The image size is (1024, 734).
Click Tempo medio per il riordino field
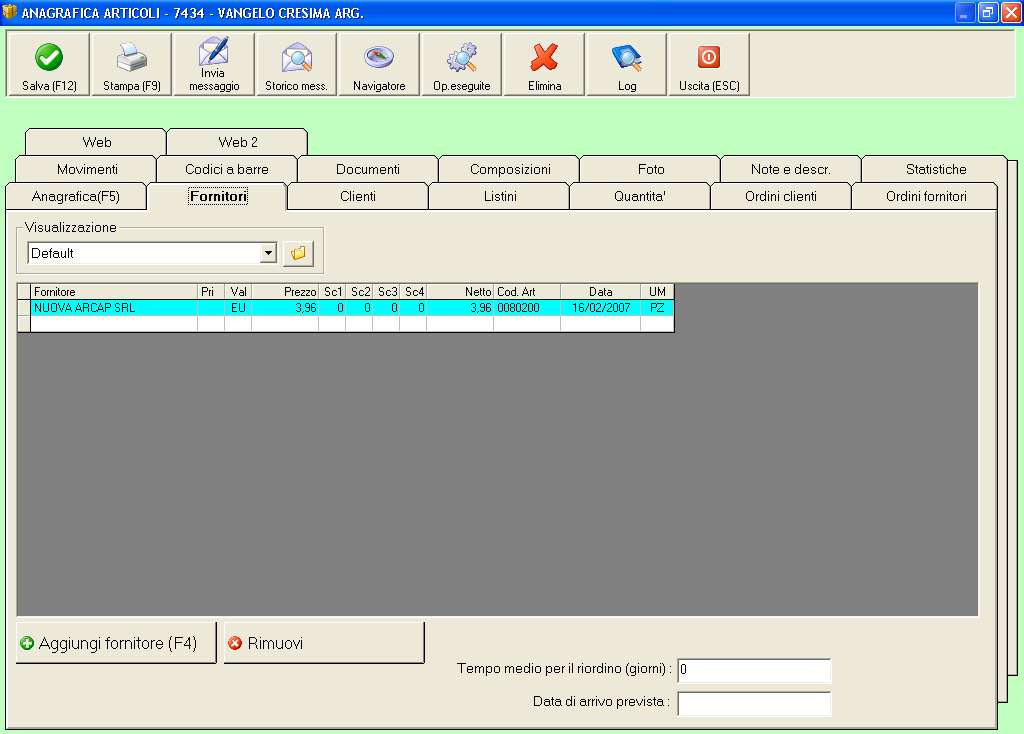tap(754, 669)
